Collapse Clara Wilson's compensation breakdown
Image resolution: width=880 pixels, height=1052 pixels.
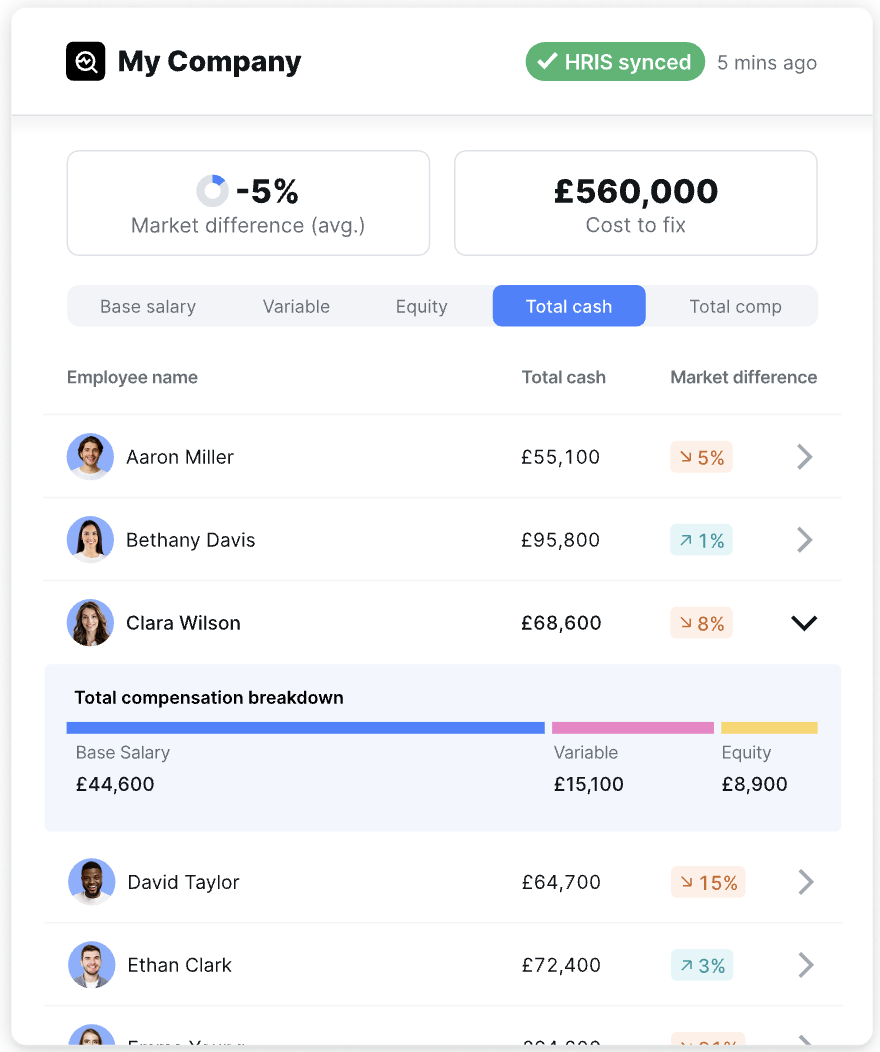(x=804, y=623)
